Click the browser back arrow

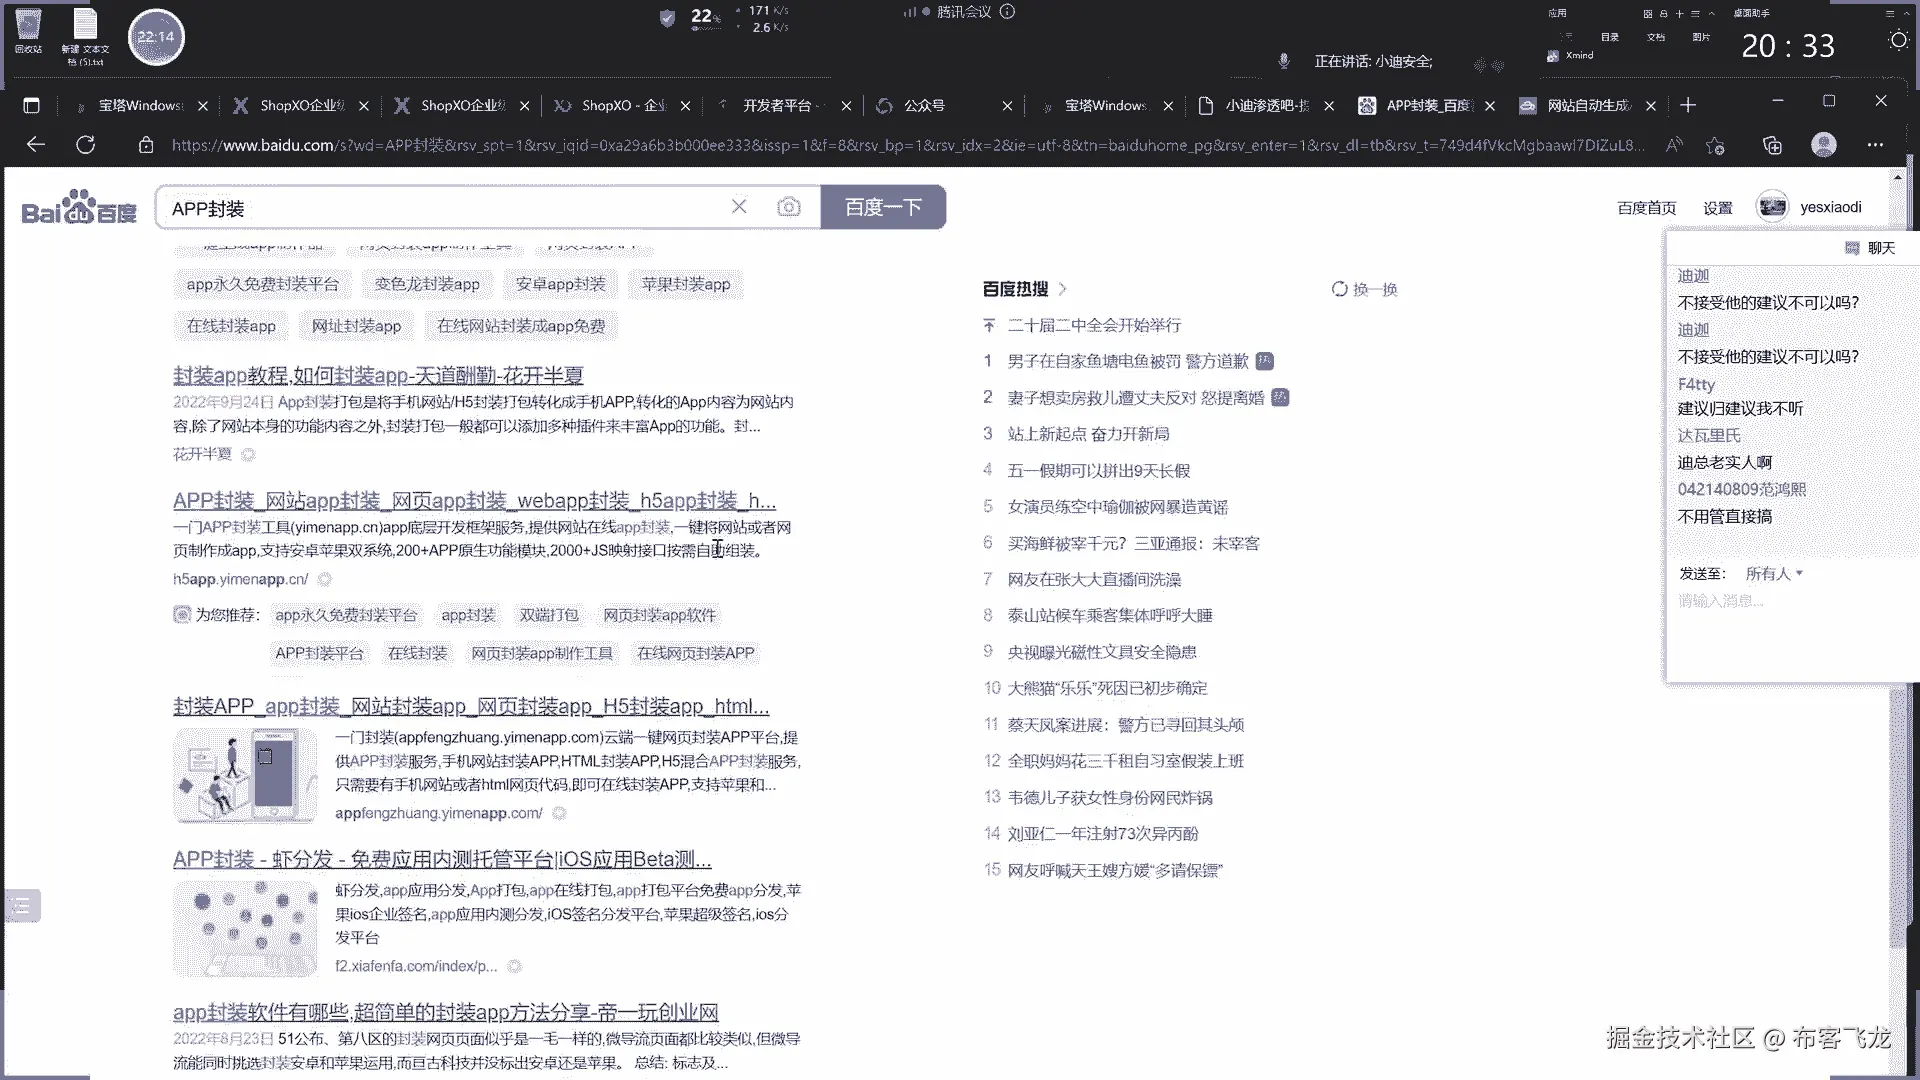click(36, 145)
